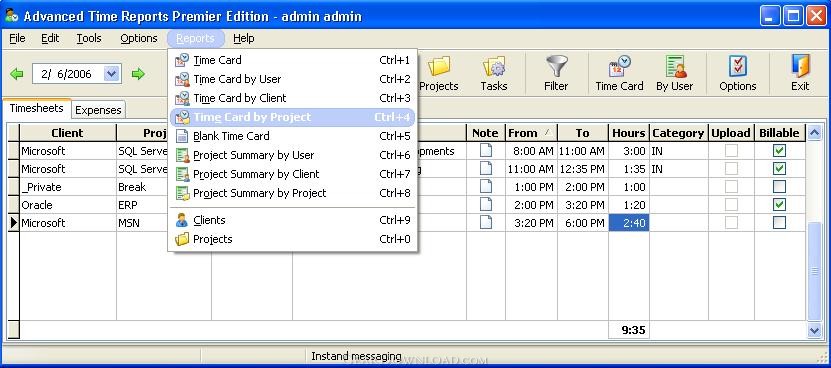Open the note icon for 3:20 PM row

coord(485,222)
